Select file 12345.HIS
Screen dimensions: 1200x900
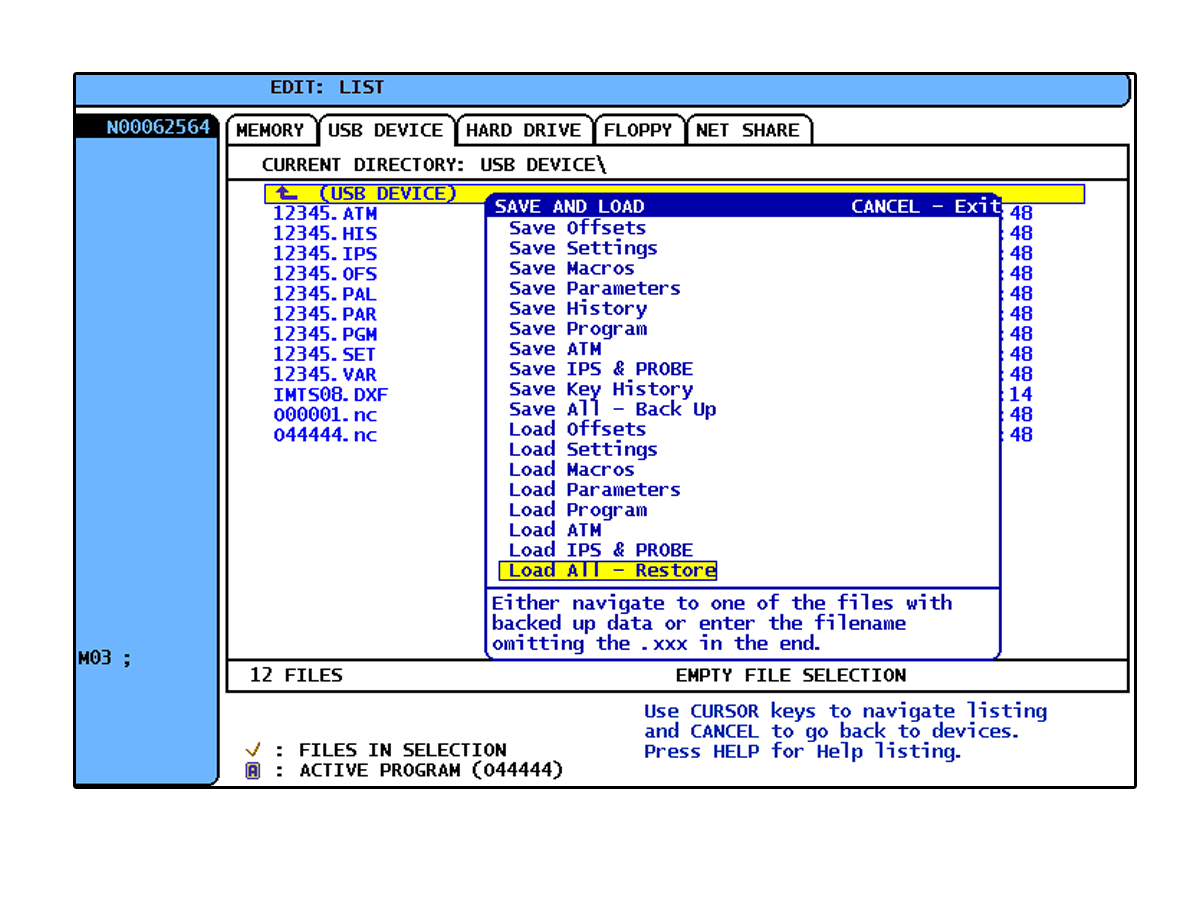[x=325, y=234]
